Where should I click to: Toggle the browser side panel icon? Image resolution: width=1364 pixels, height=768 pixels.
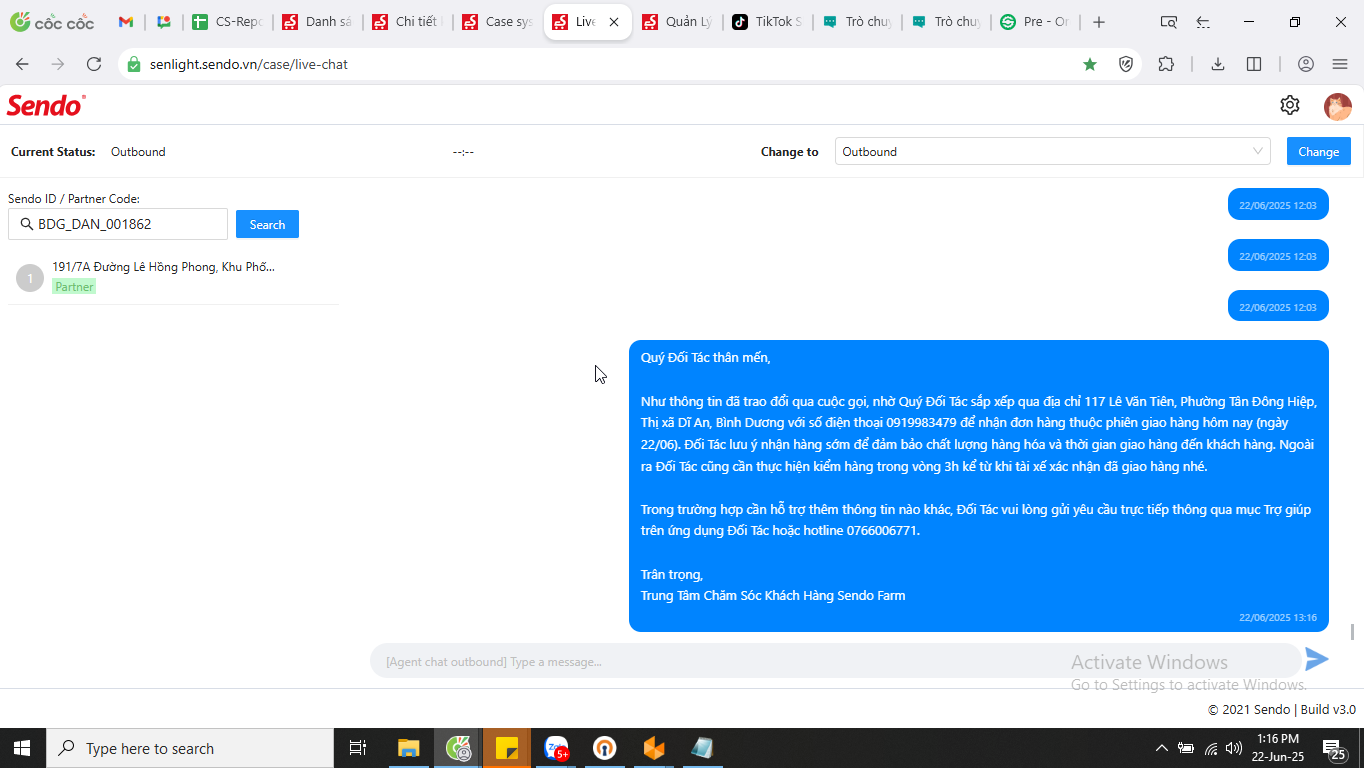[x=1254, y=64]
